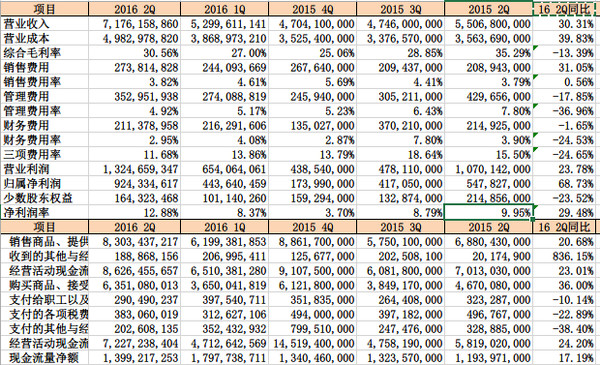Click the 16 2Q同比 header cell
Viewport: 600px width, 365px height.
(x=565, y=9)
